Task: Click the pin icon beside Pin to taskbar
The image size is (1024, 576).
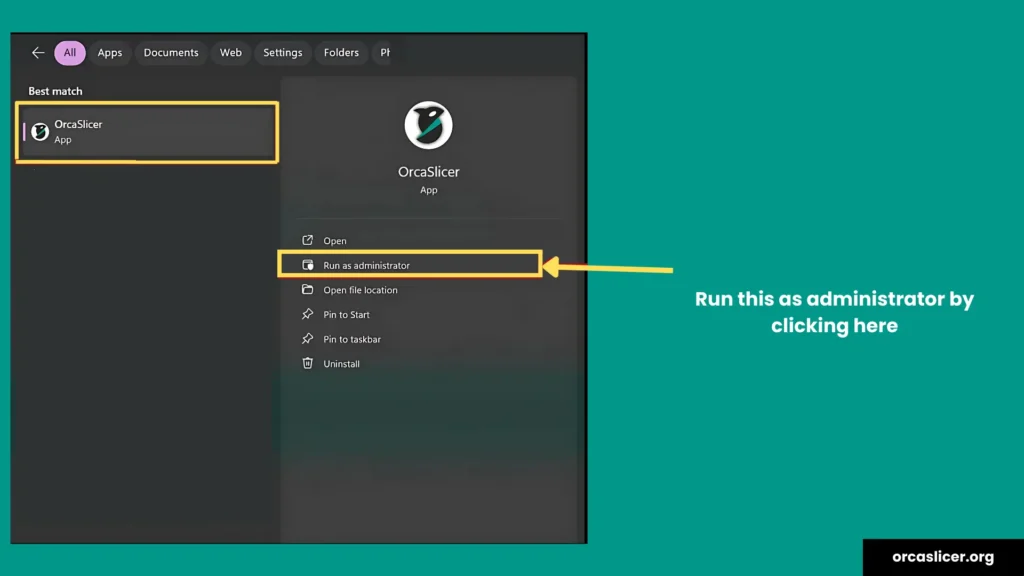Action: point(308,339)
